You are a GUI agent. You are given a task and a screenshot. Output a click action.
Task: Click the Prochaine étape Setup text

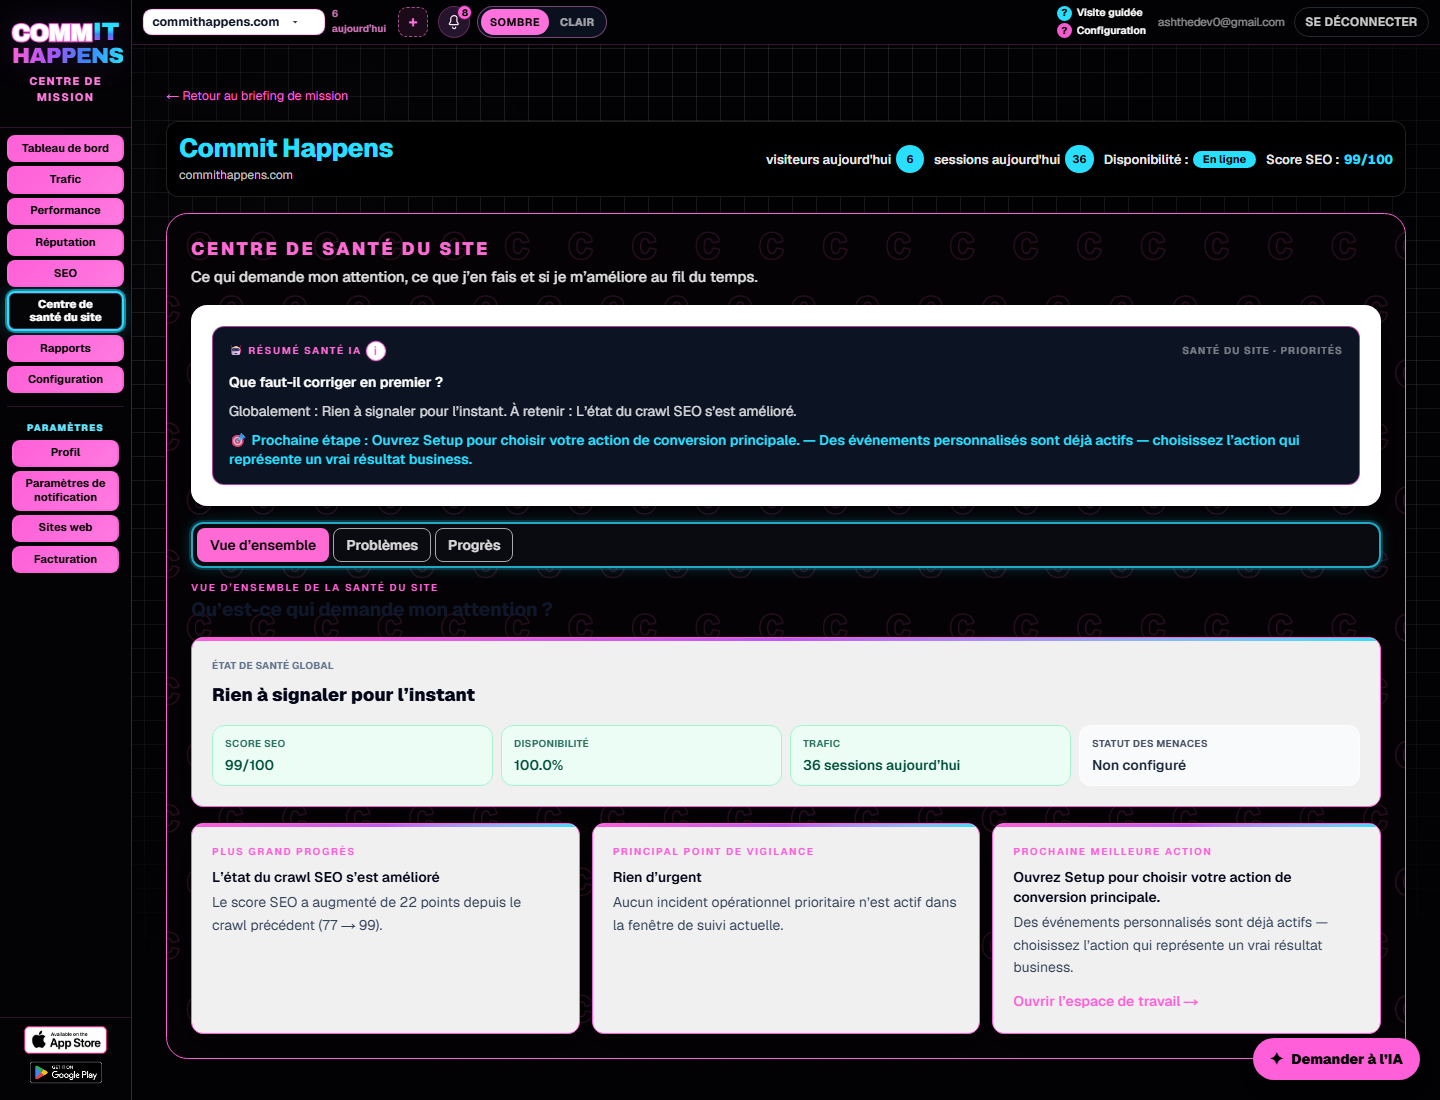[x=764, y=449]
